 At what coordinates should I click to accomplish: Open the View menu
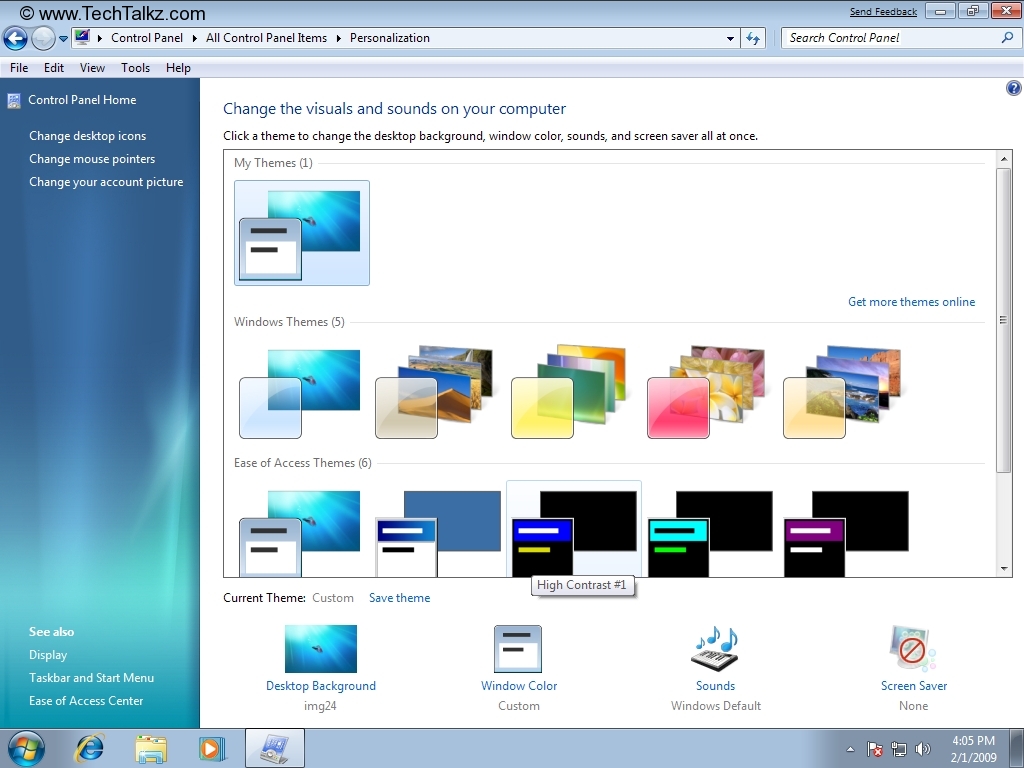coord(92,68)
